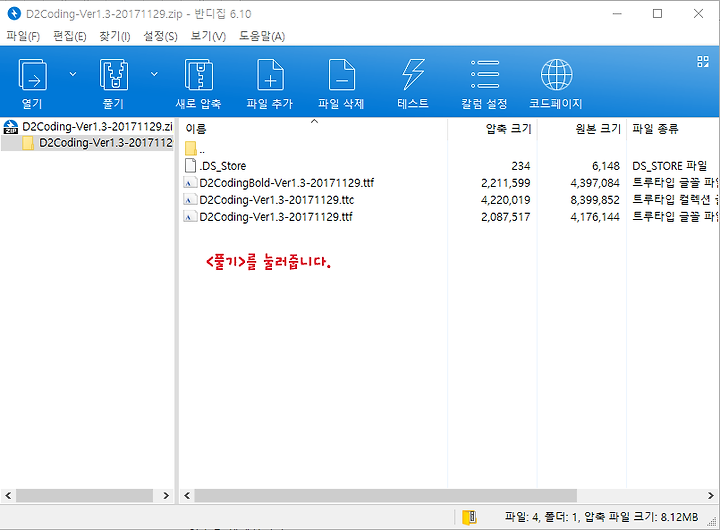Sort by 이름 column header

tap(196, 129)
